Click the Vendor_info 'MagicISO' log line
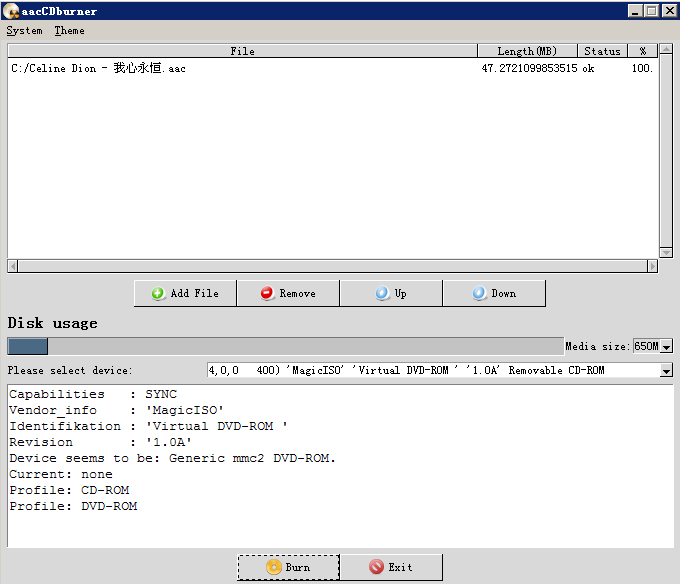Screen dimensions: 680x584 point(116,410)
